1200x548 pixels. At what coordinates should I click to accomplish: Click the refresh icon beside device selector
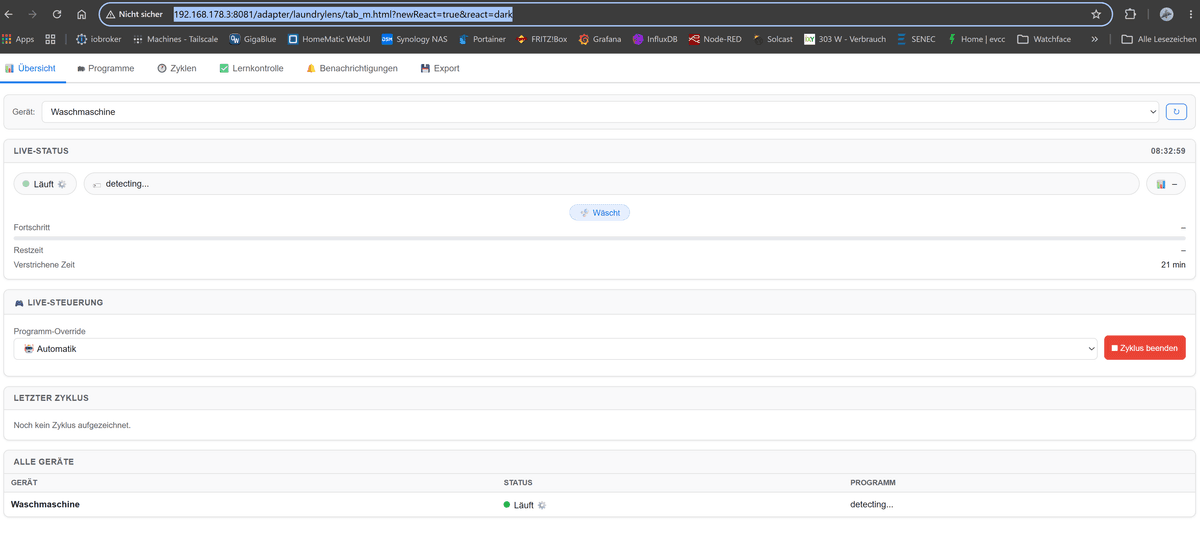(x=1176, y=112)
